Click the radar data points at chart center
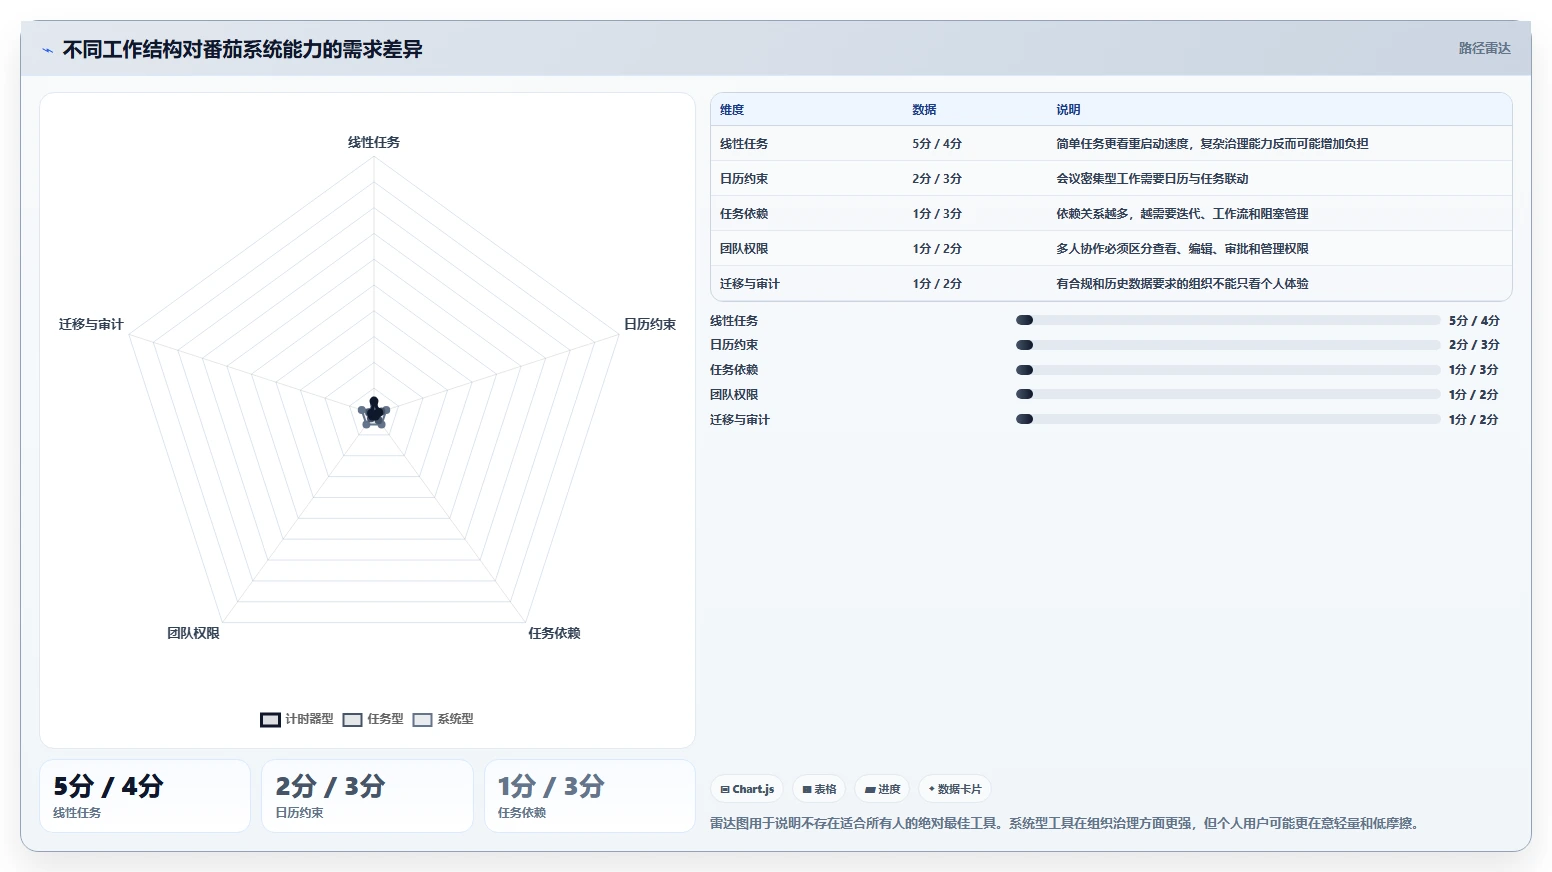Screen dimensions: 1552x872 coord(374,412)
